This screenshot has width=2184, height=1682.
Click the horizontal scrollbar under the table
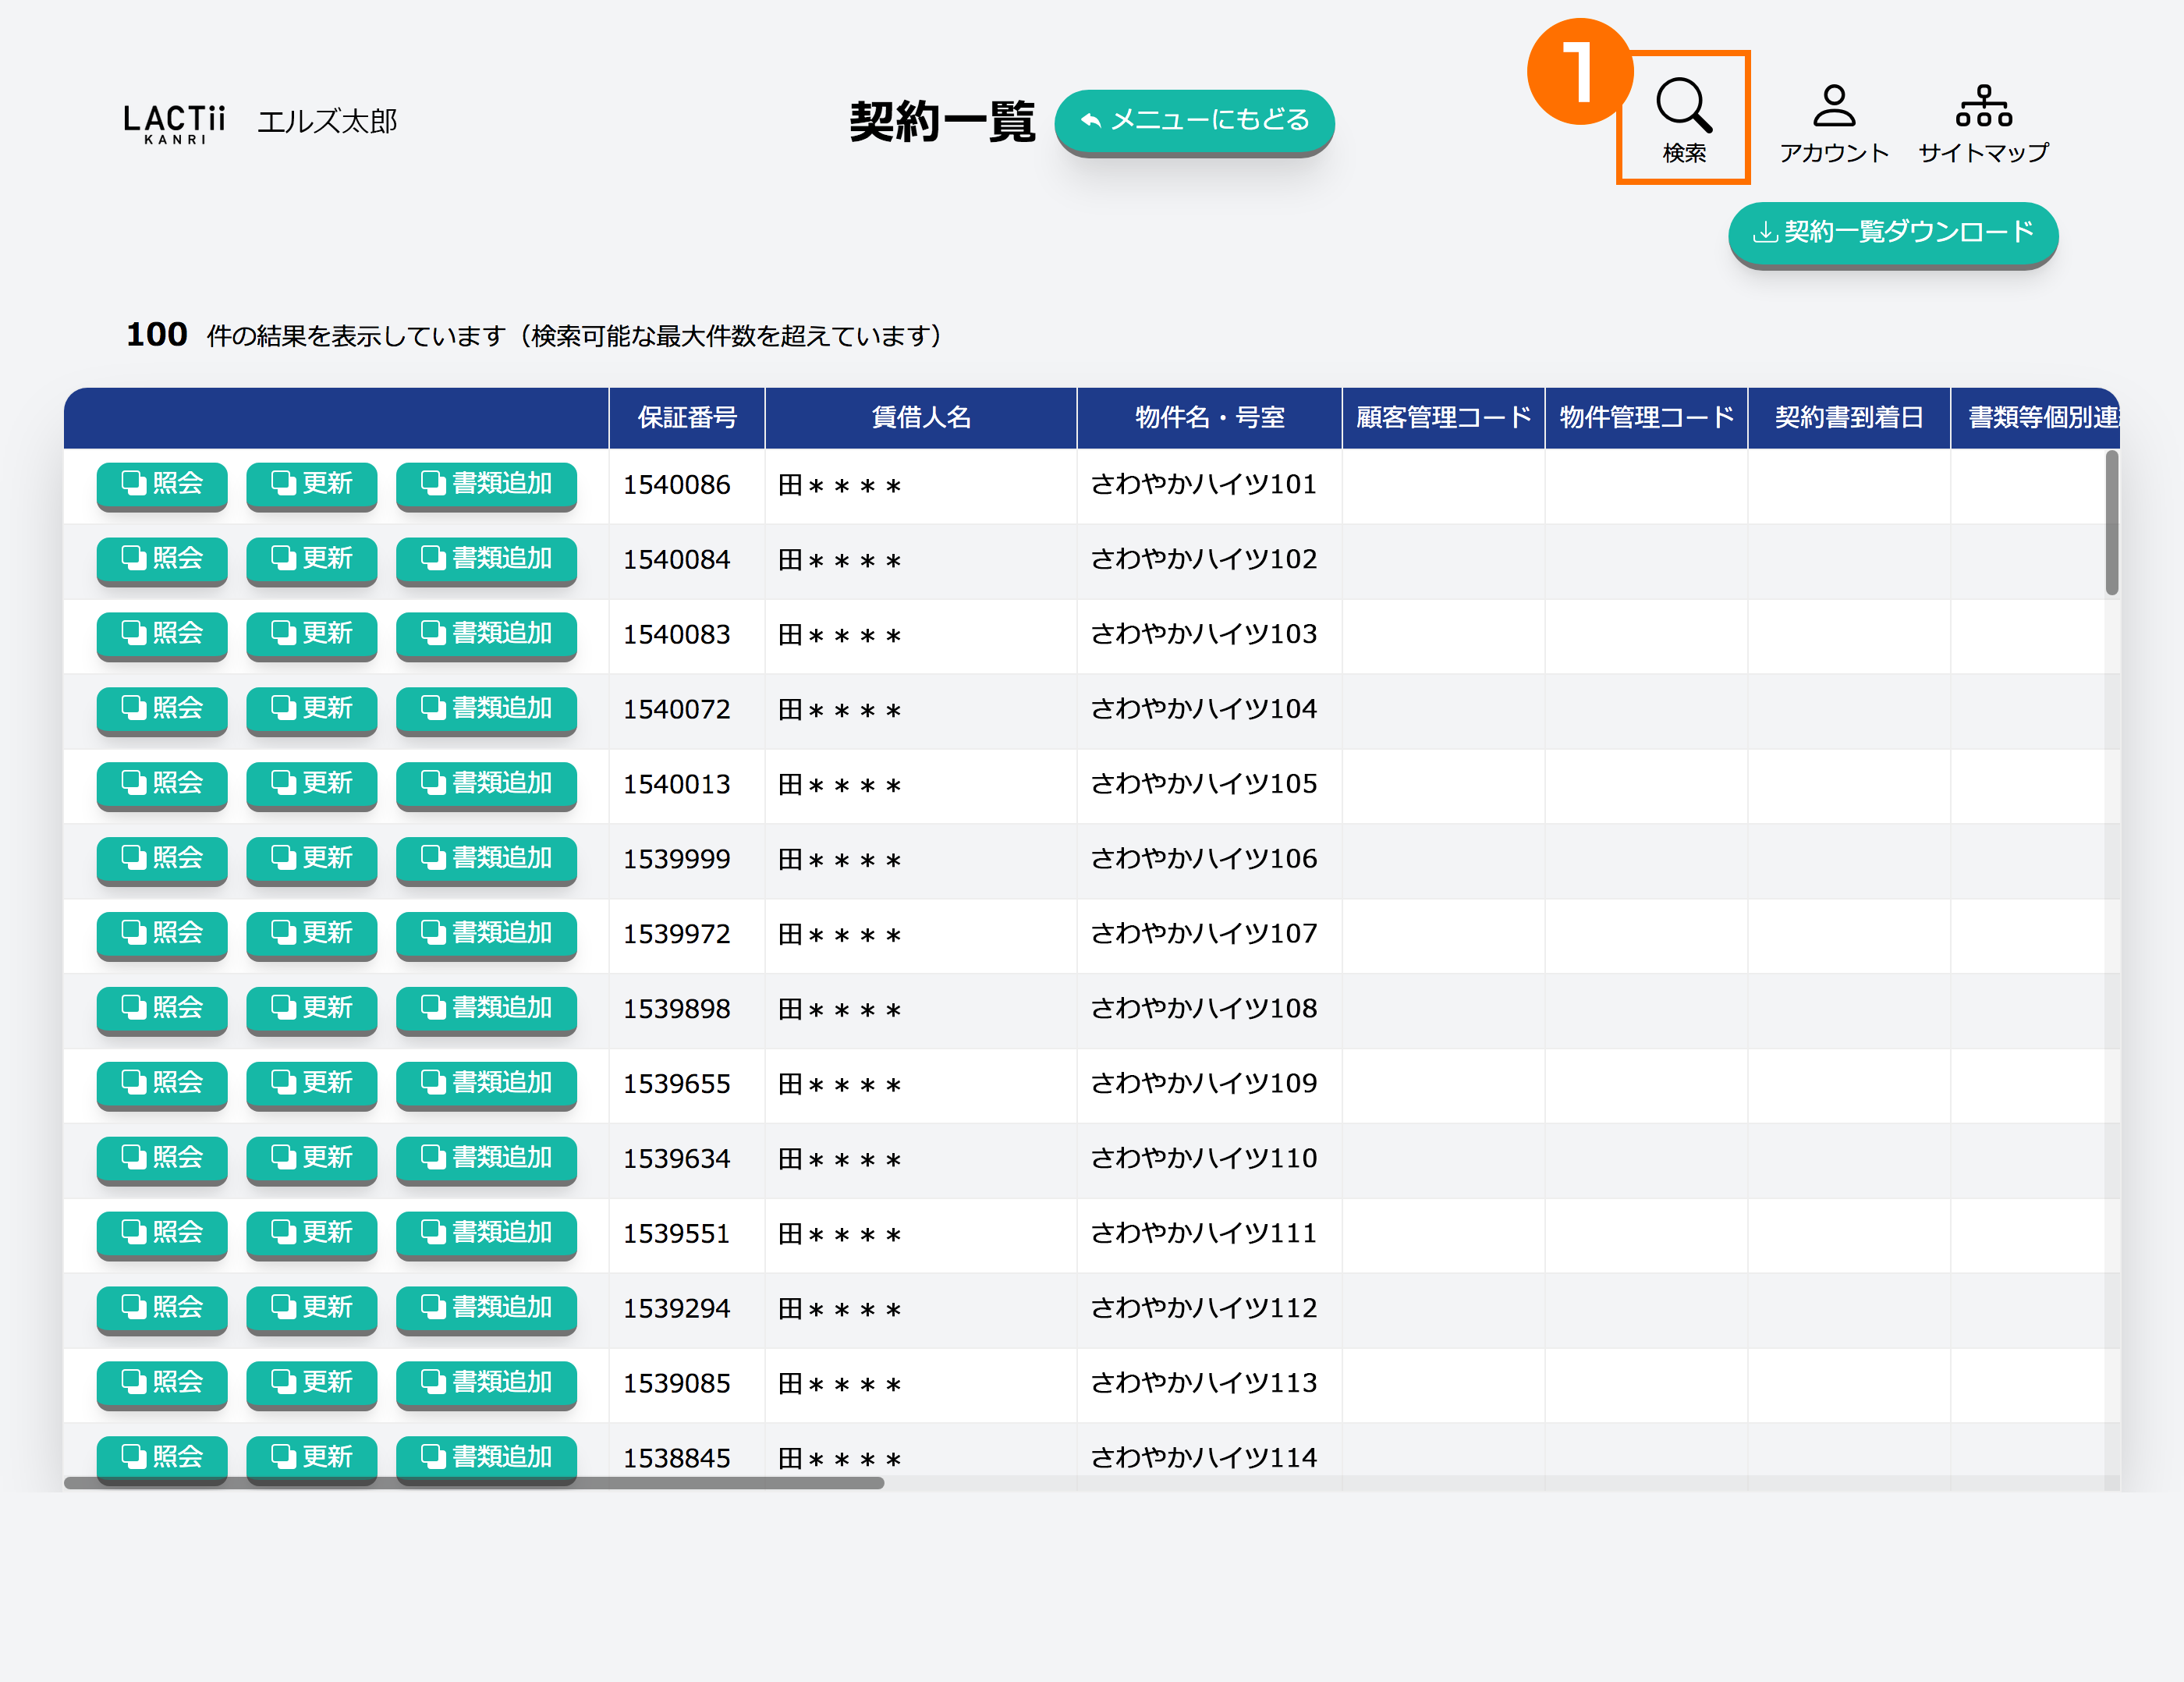(473, 1483)
